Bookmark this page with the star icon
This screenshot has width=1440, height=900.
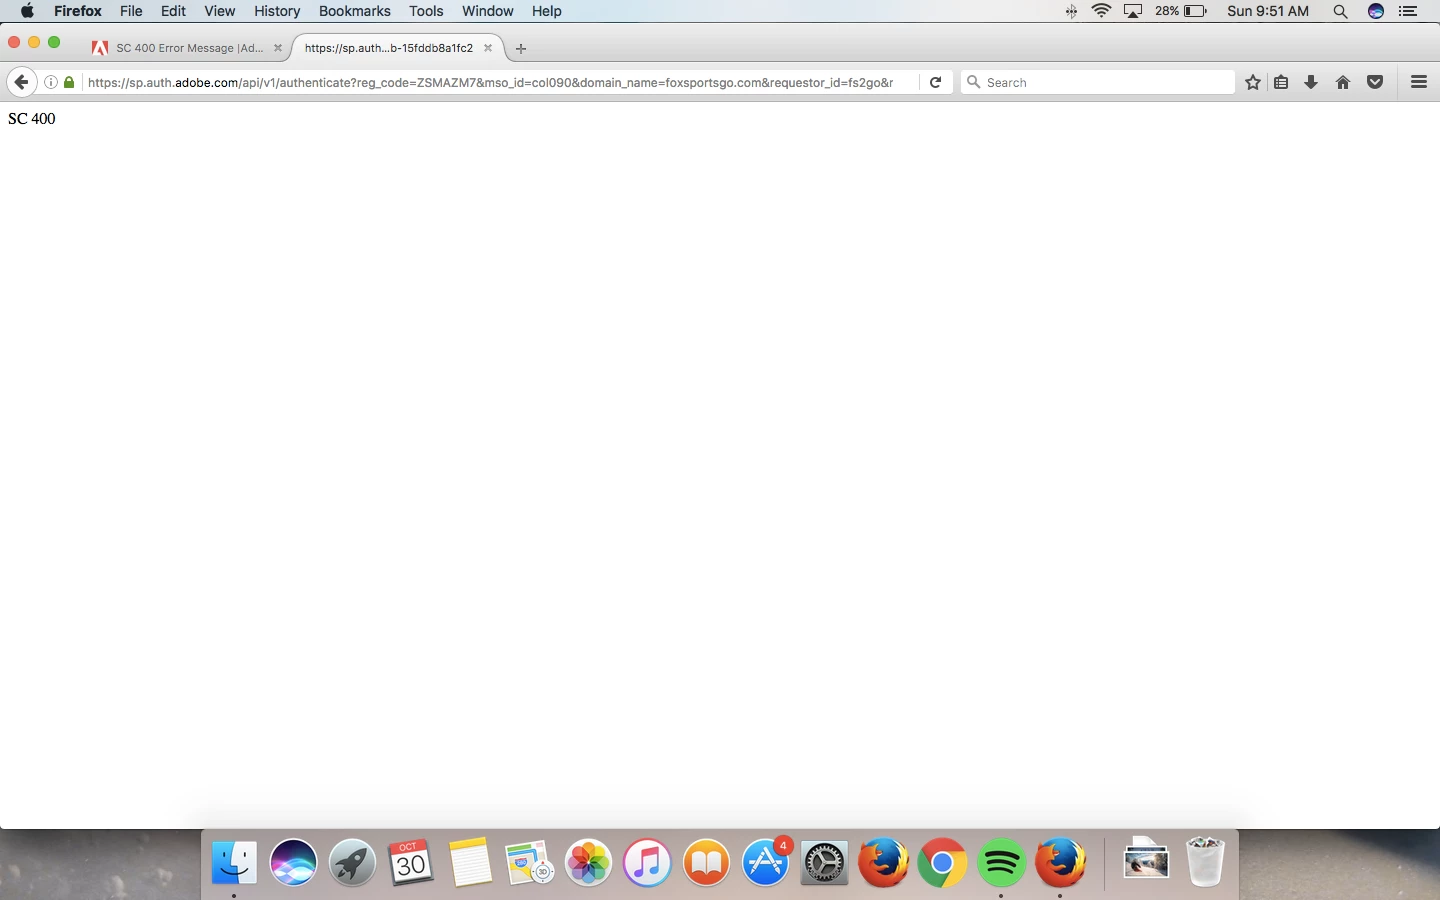click(x=1253, y=82)
